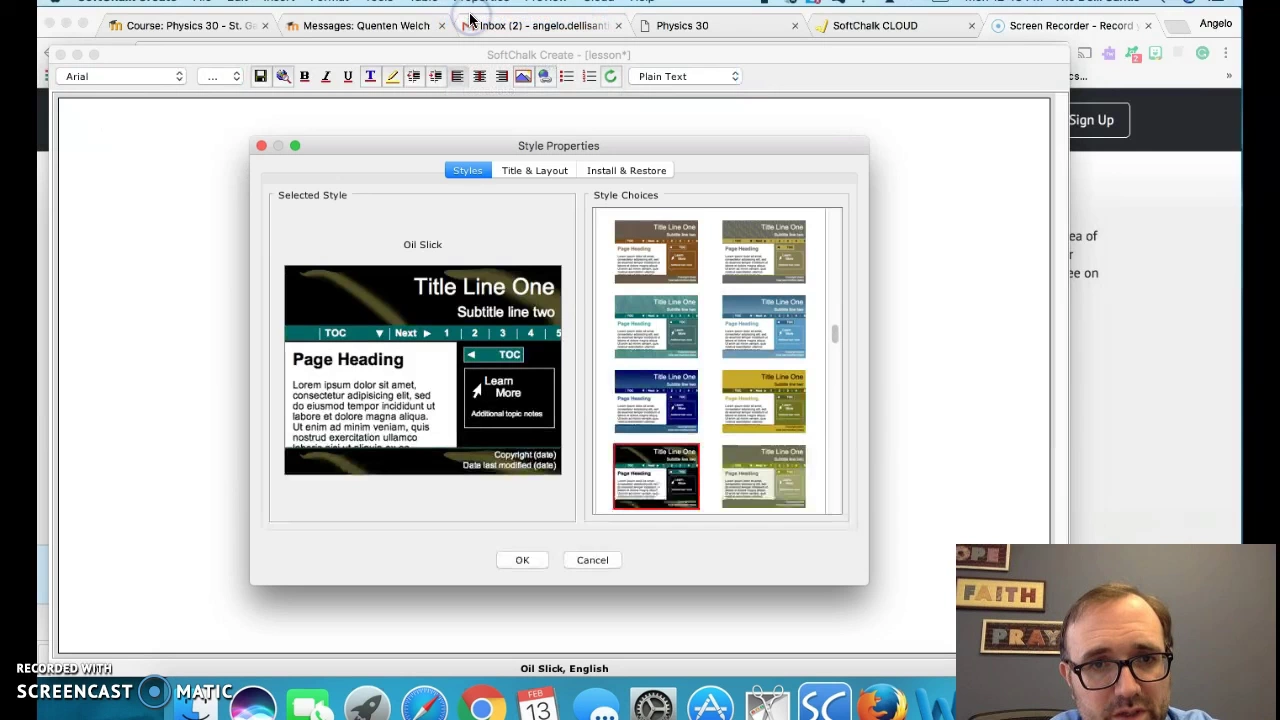Open Google Chrome from the dock

pos(482,704)
